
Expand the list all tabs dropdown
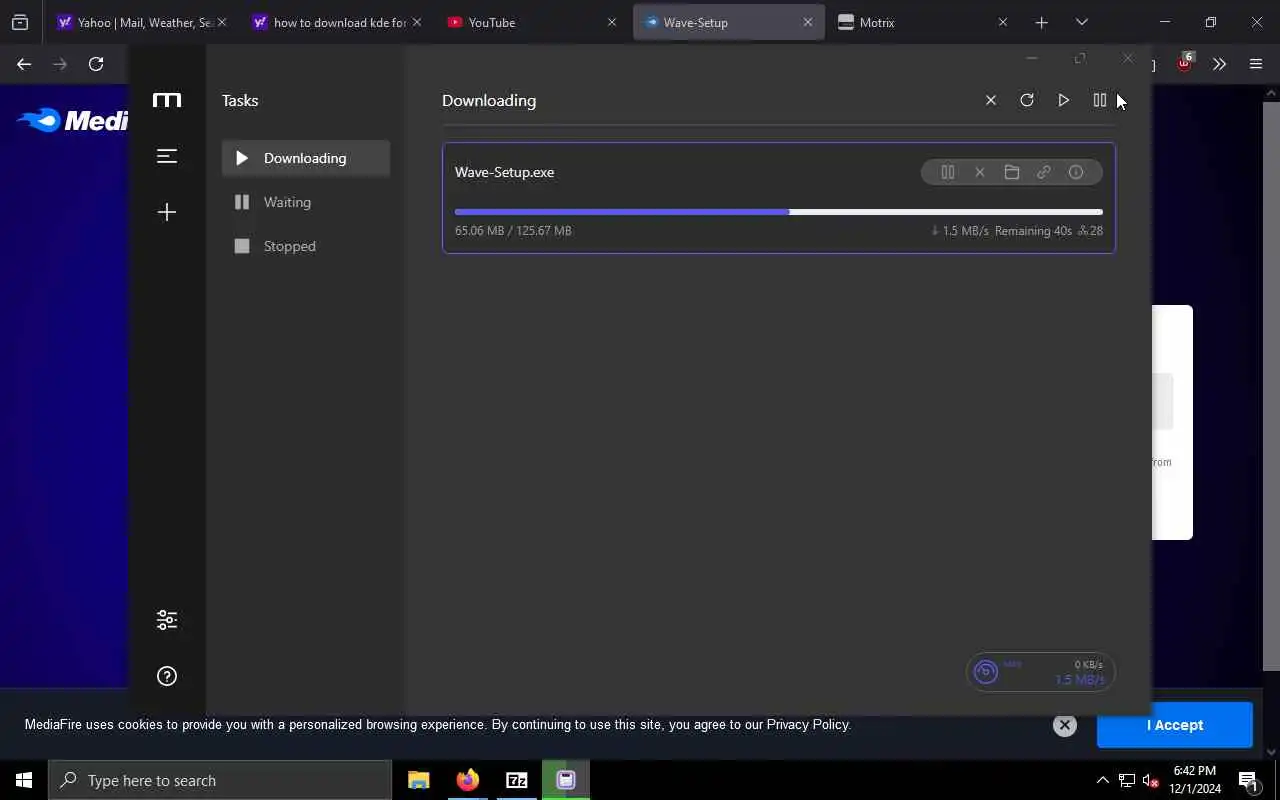click(1081, 22)
